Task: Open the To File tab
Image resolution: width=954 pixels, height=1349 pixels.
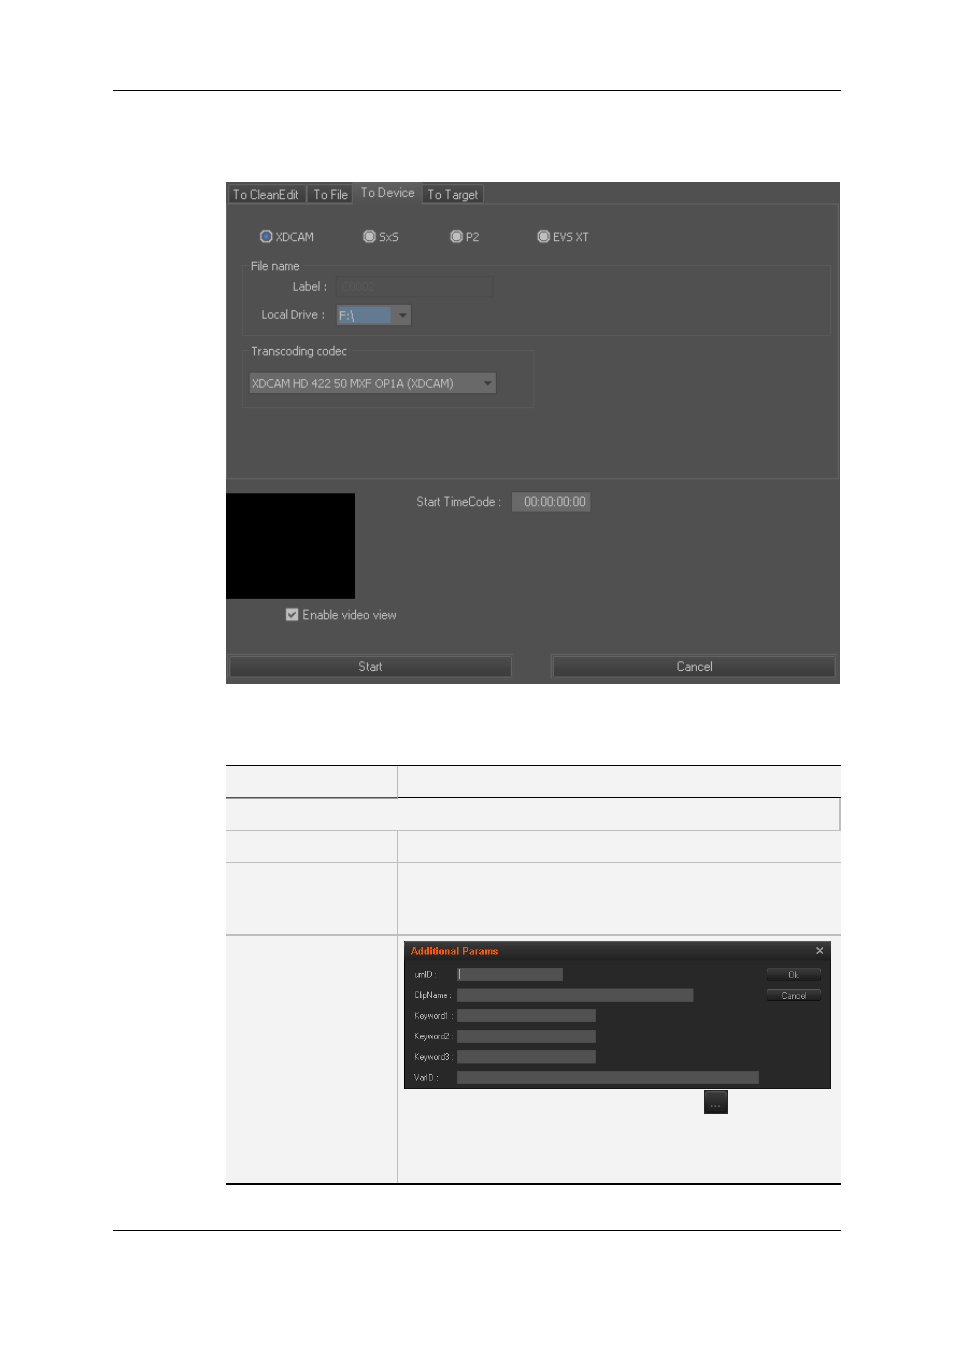Action: point(330,195)
